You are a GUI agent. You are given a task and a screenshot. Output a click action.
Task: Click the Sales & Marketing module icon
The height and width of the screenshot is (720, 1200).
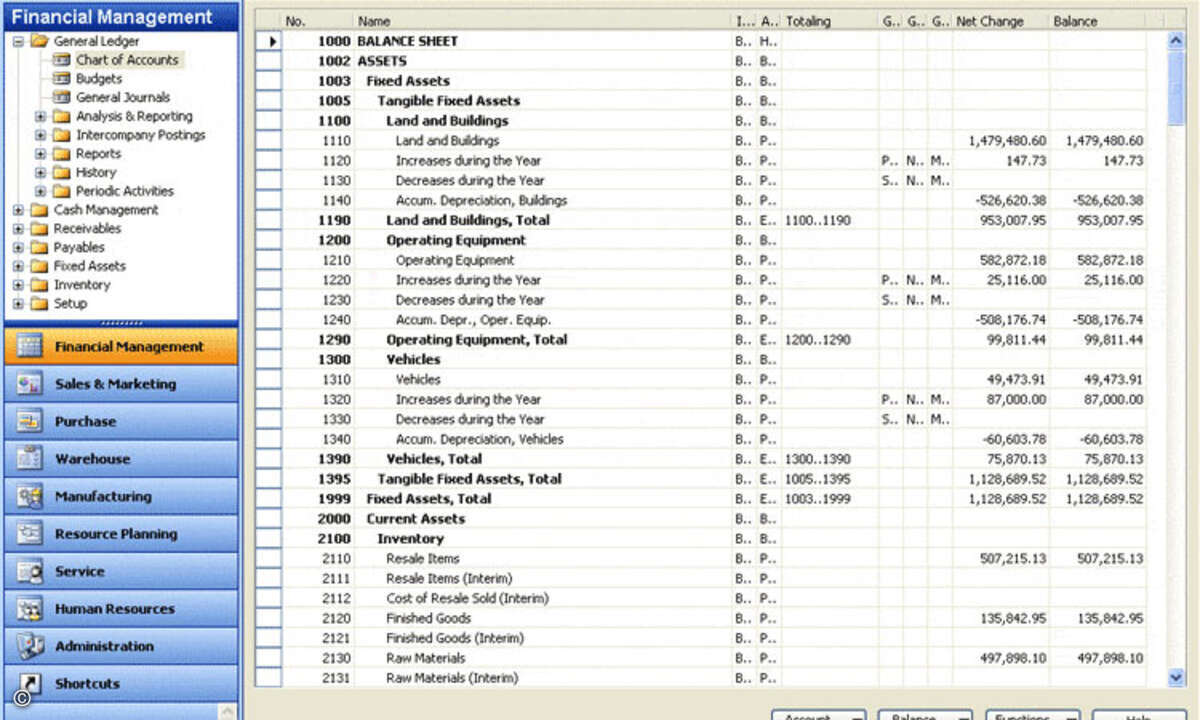29,384
